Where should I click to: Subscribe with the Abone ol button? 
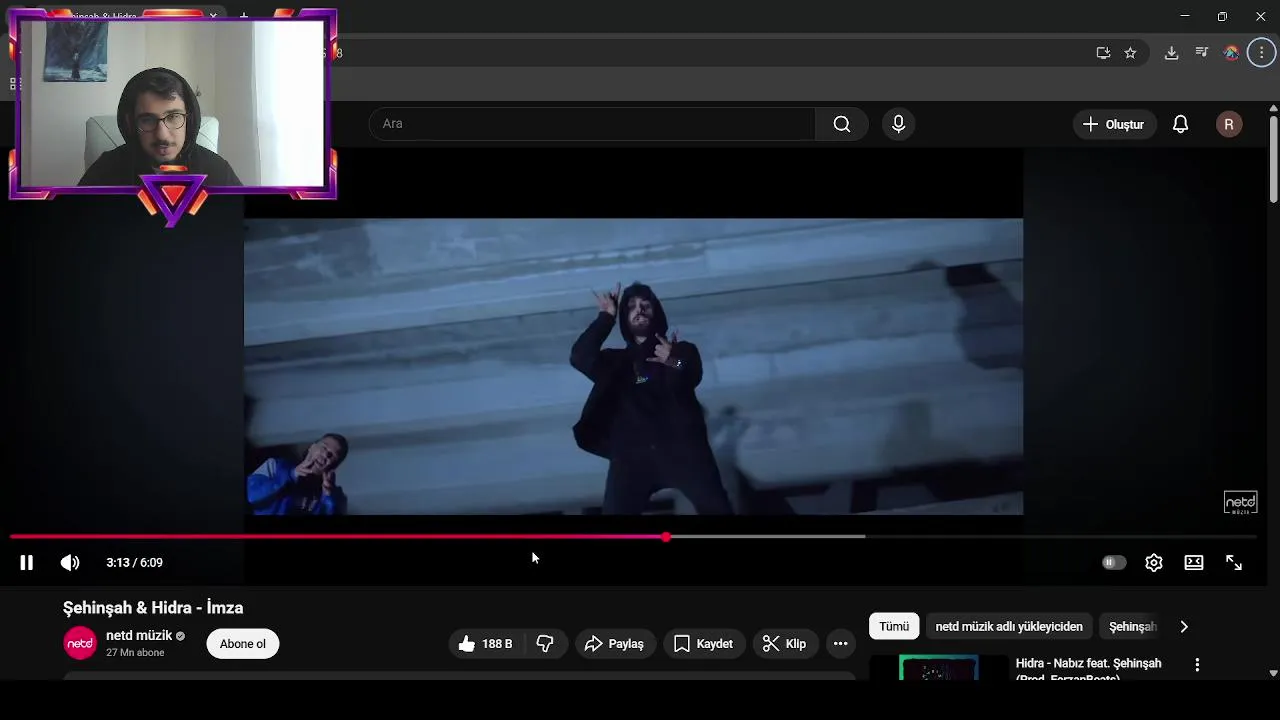pos(243,644)
